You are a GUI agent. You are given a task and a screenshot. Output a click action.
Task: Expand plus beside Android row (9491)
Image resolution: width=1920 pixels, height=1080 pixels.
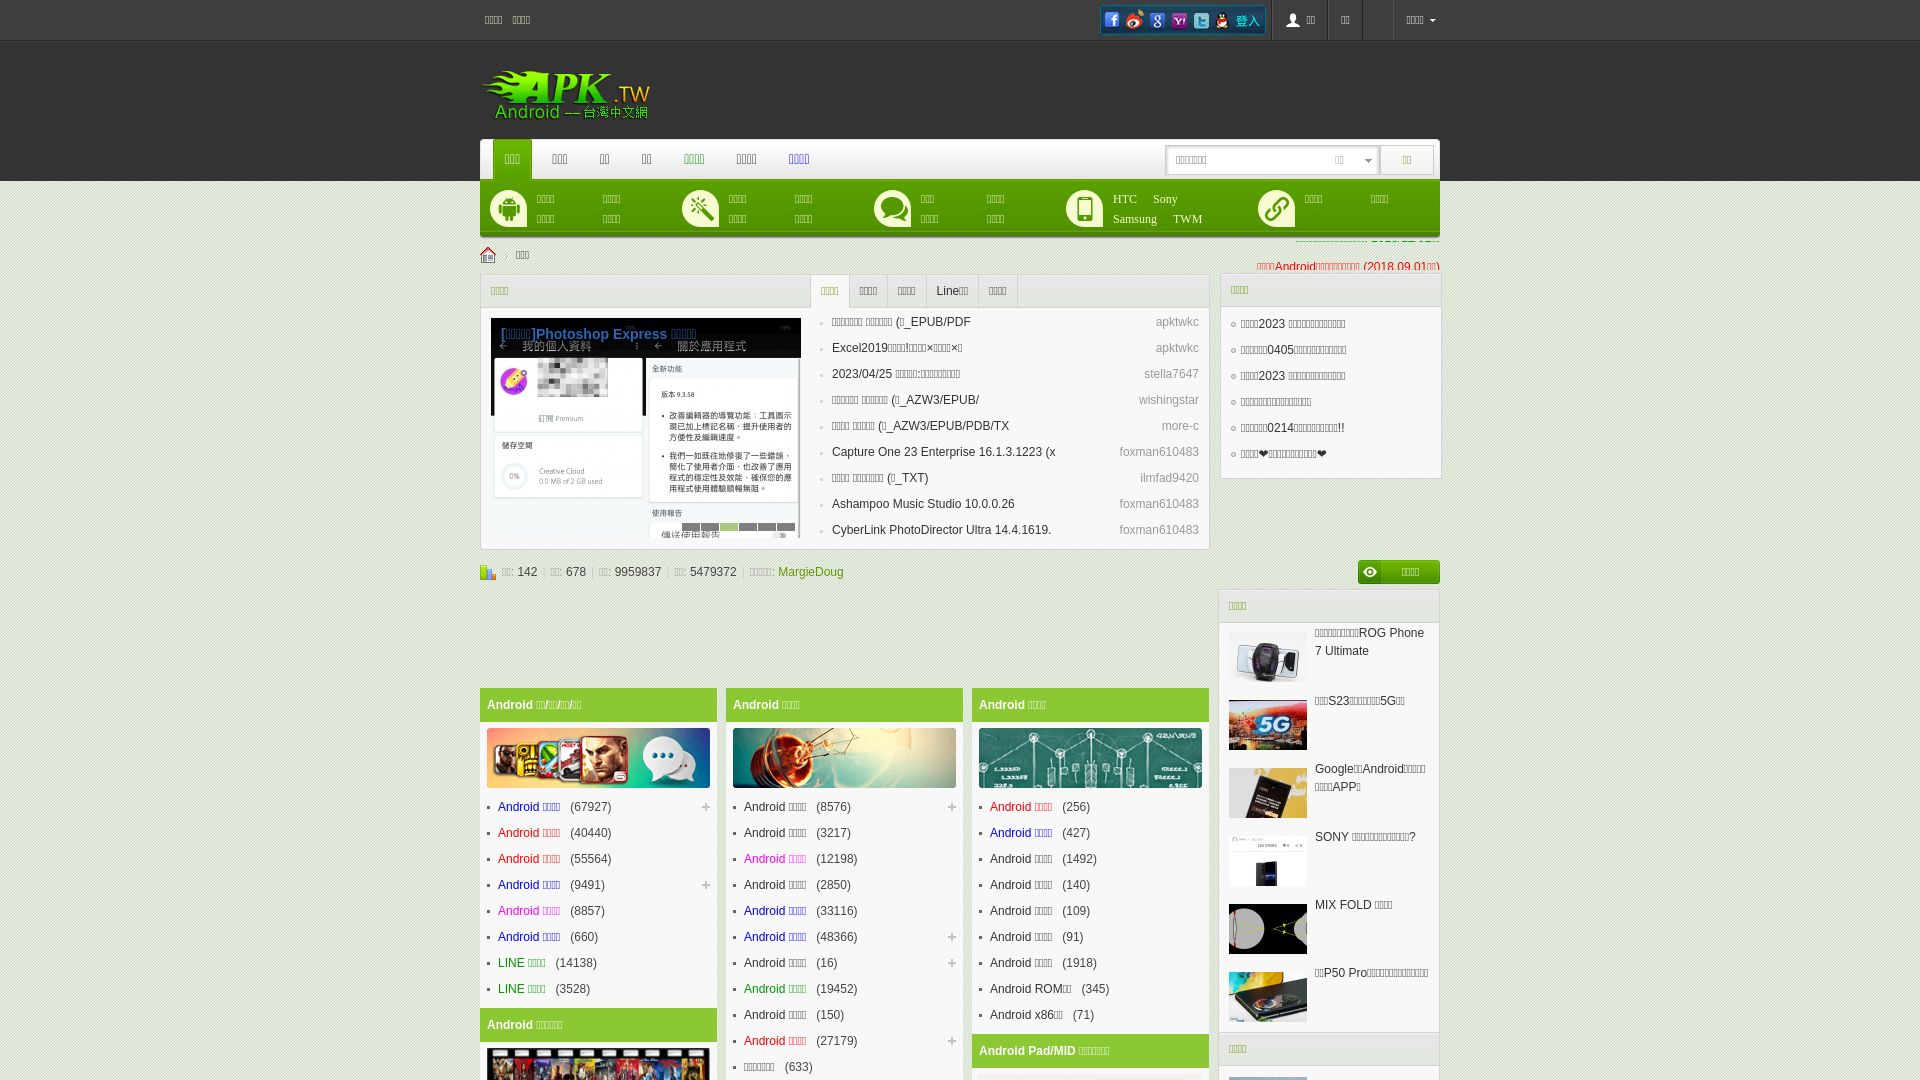point(706,885)
